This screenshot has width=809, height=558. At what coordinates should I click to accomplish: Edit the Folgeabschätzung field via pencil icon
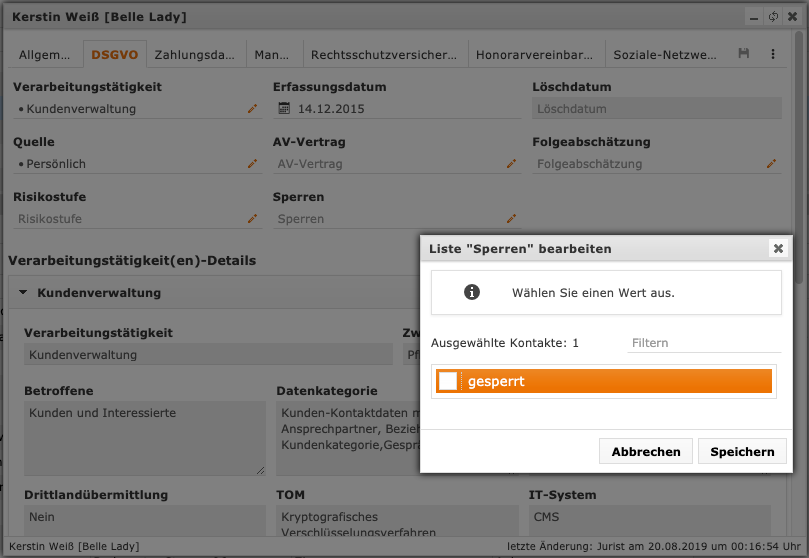[x=771, y=164]
